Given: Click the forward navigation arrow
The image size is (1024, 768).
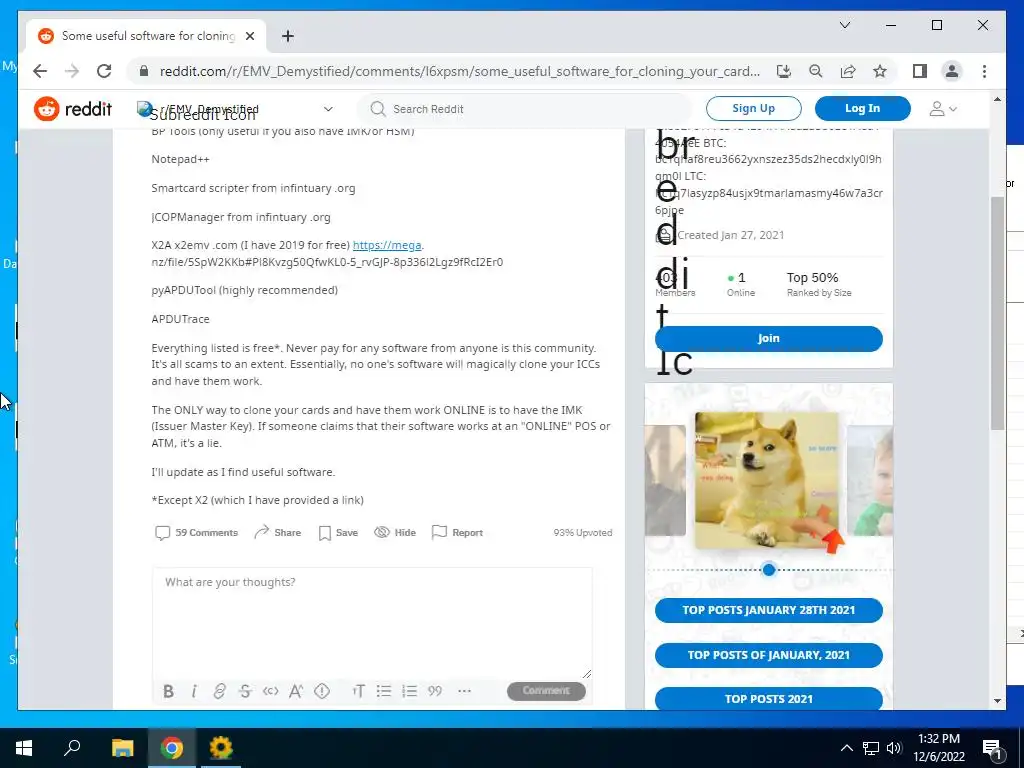Looking at the screenshot, I should click(x=72, y=71).
